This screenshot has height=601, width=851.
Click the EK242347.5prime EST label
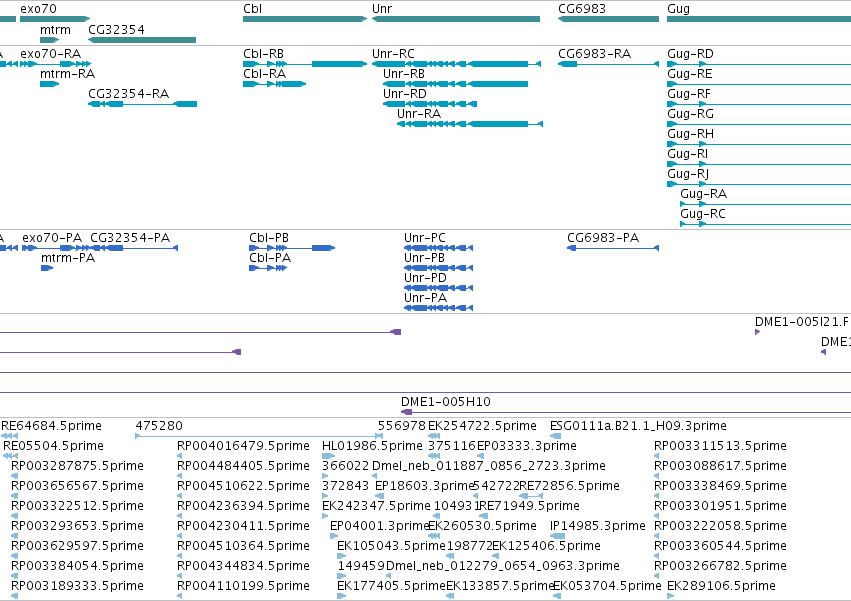point(376,506)
